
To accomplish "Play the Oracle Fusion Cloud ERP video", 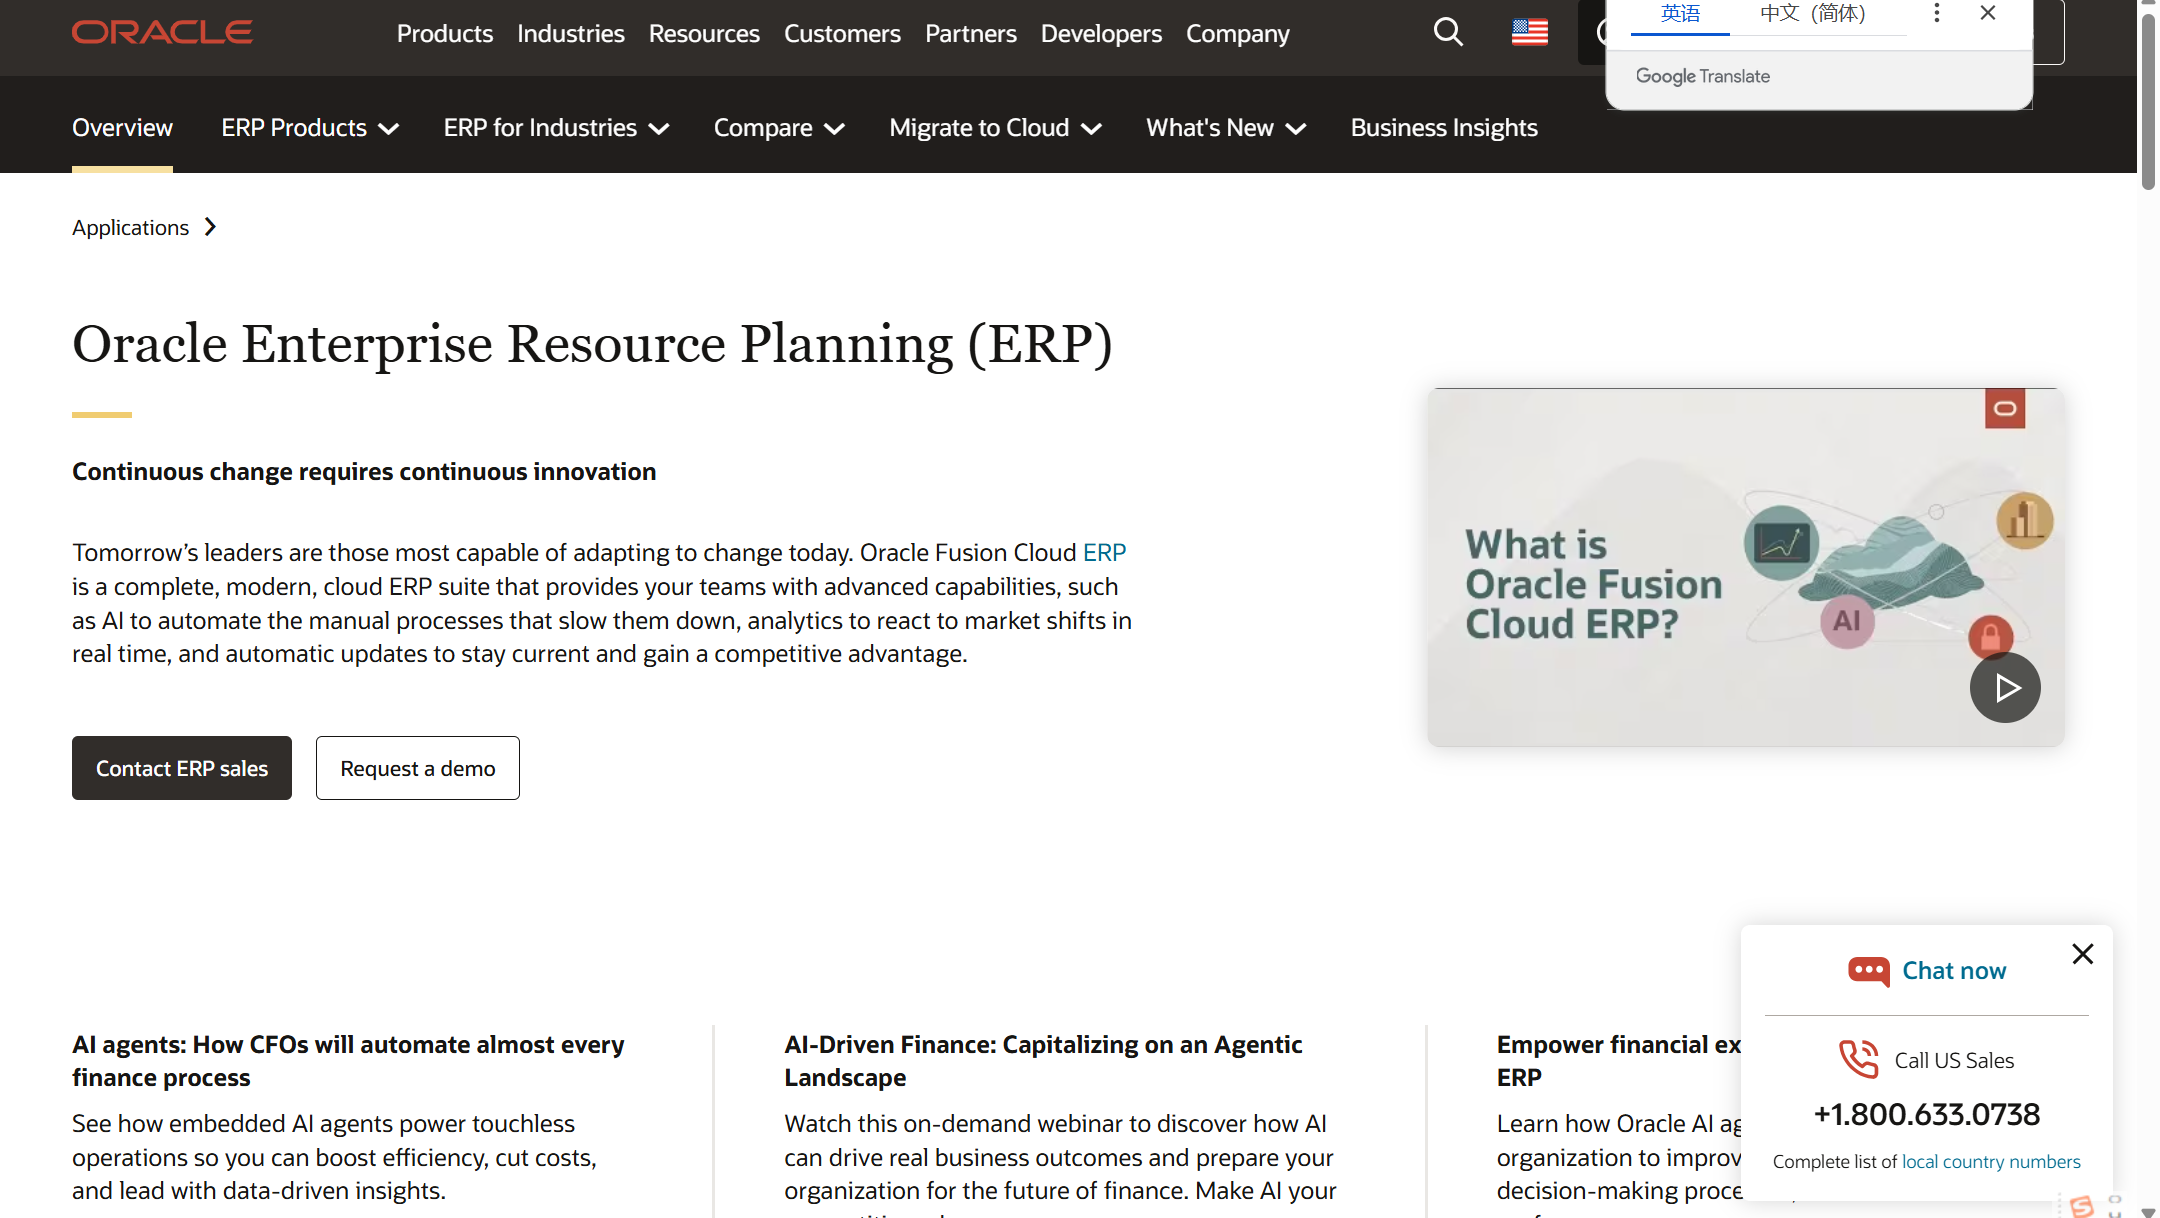I will pyautogui.click(x=2005, y=687).
